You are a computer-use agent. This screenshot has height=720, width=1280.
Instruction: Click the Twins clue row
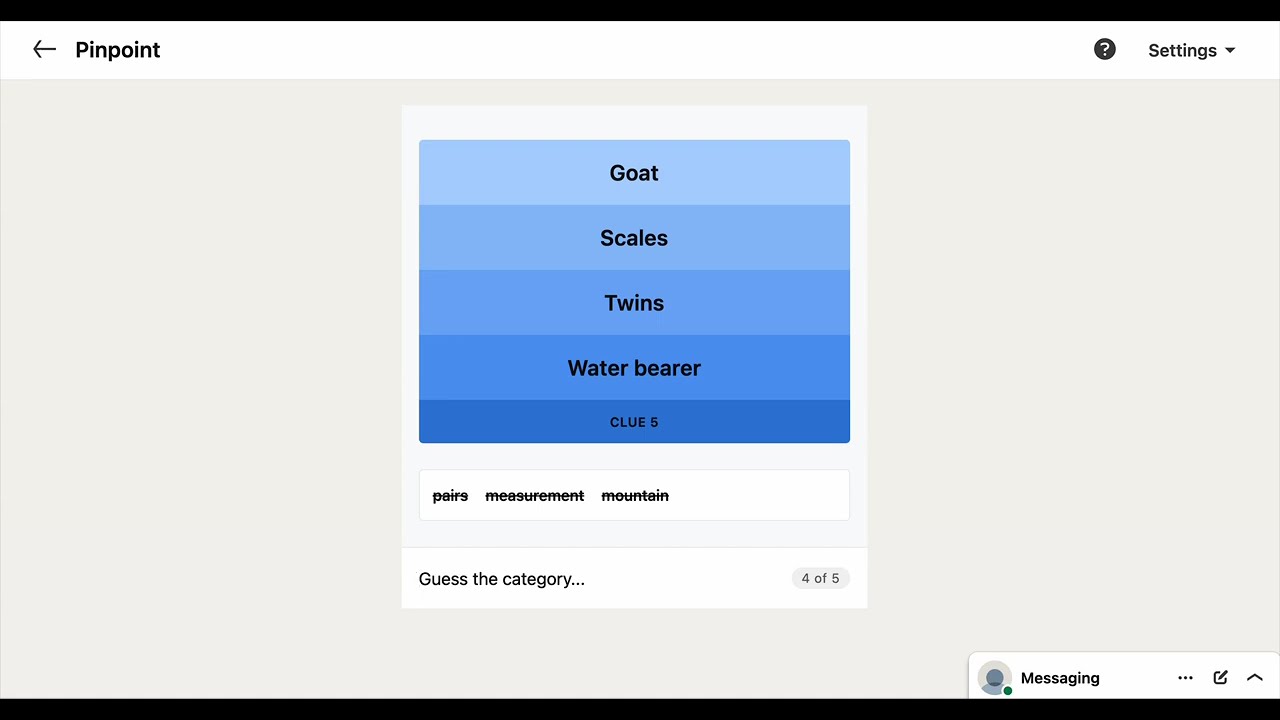634,303
